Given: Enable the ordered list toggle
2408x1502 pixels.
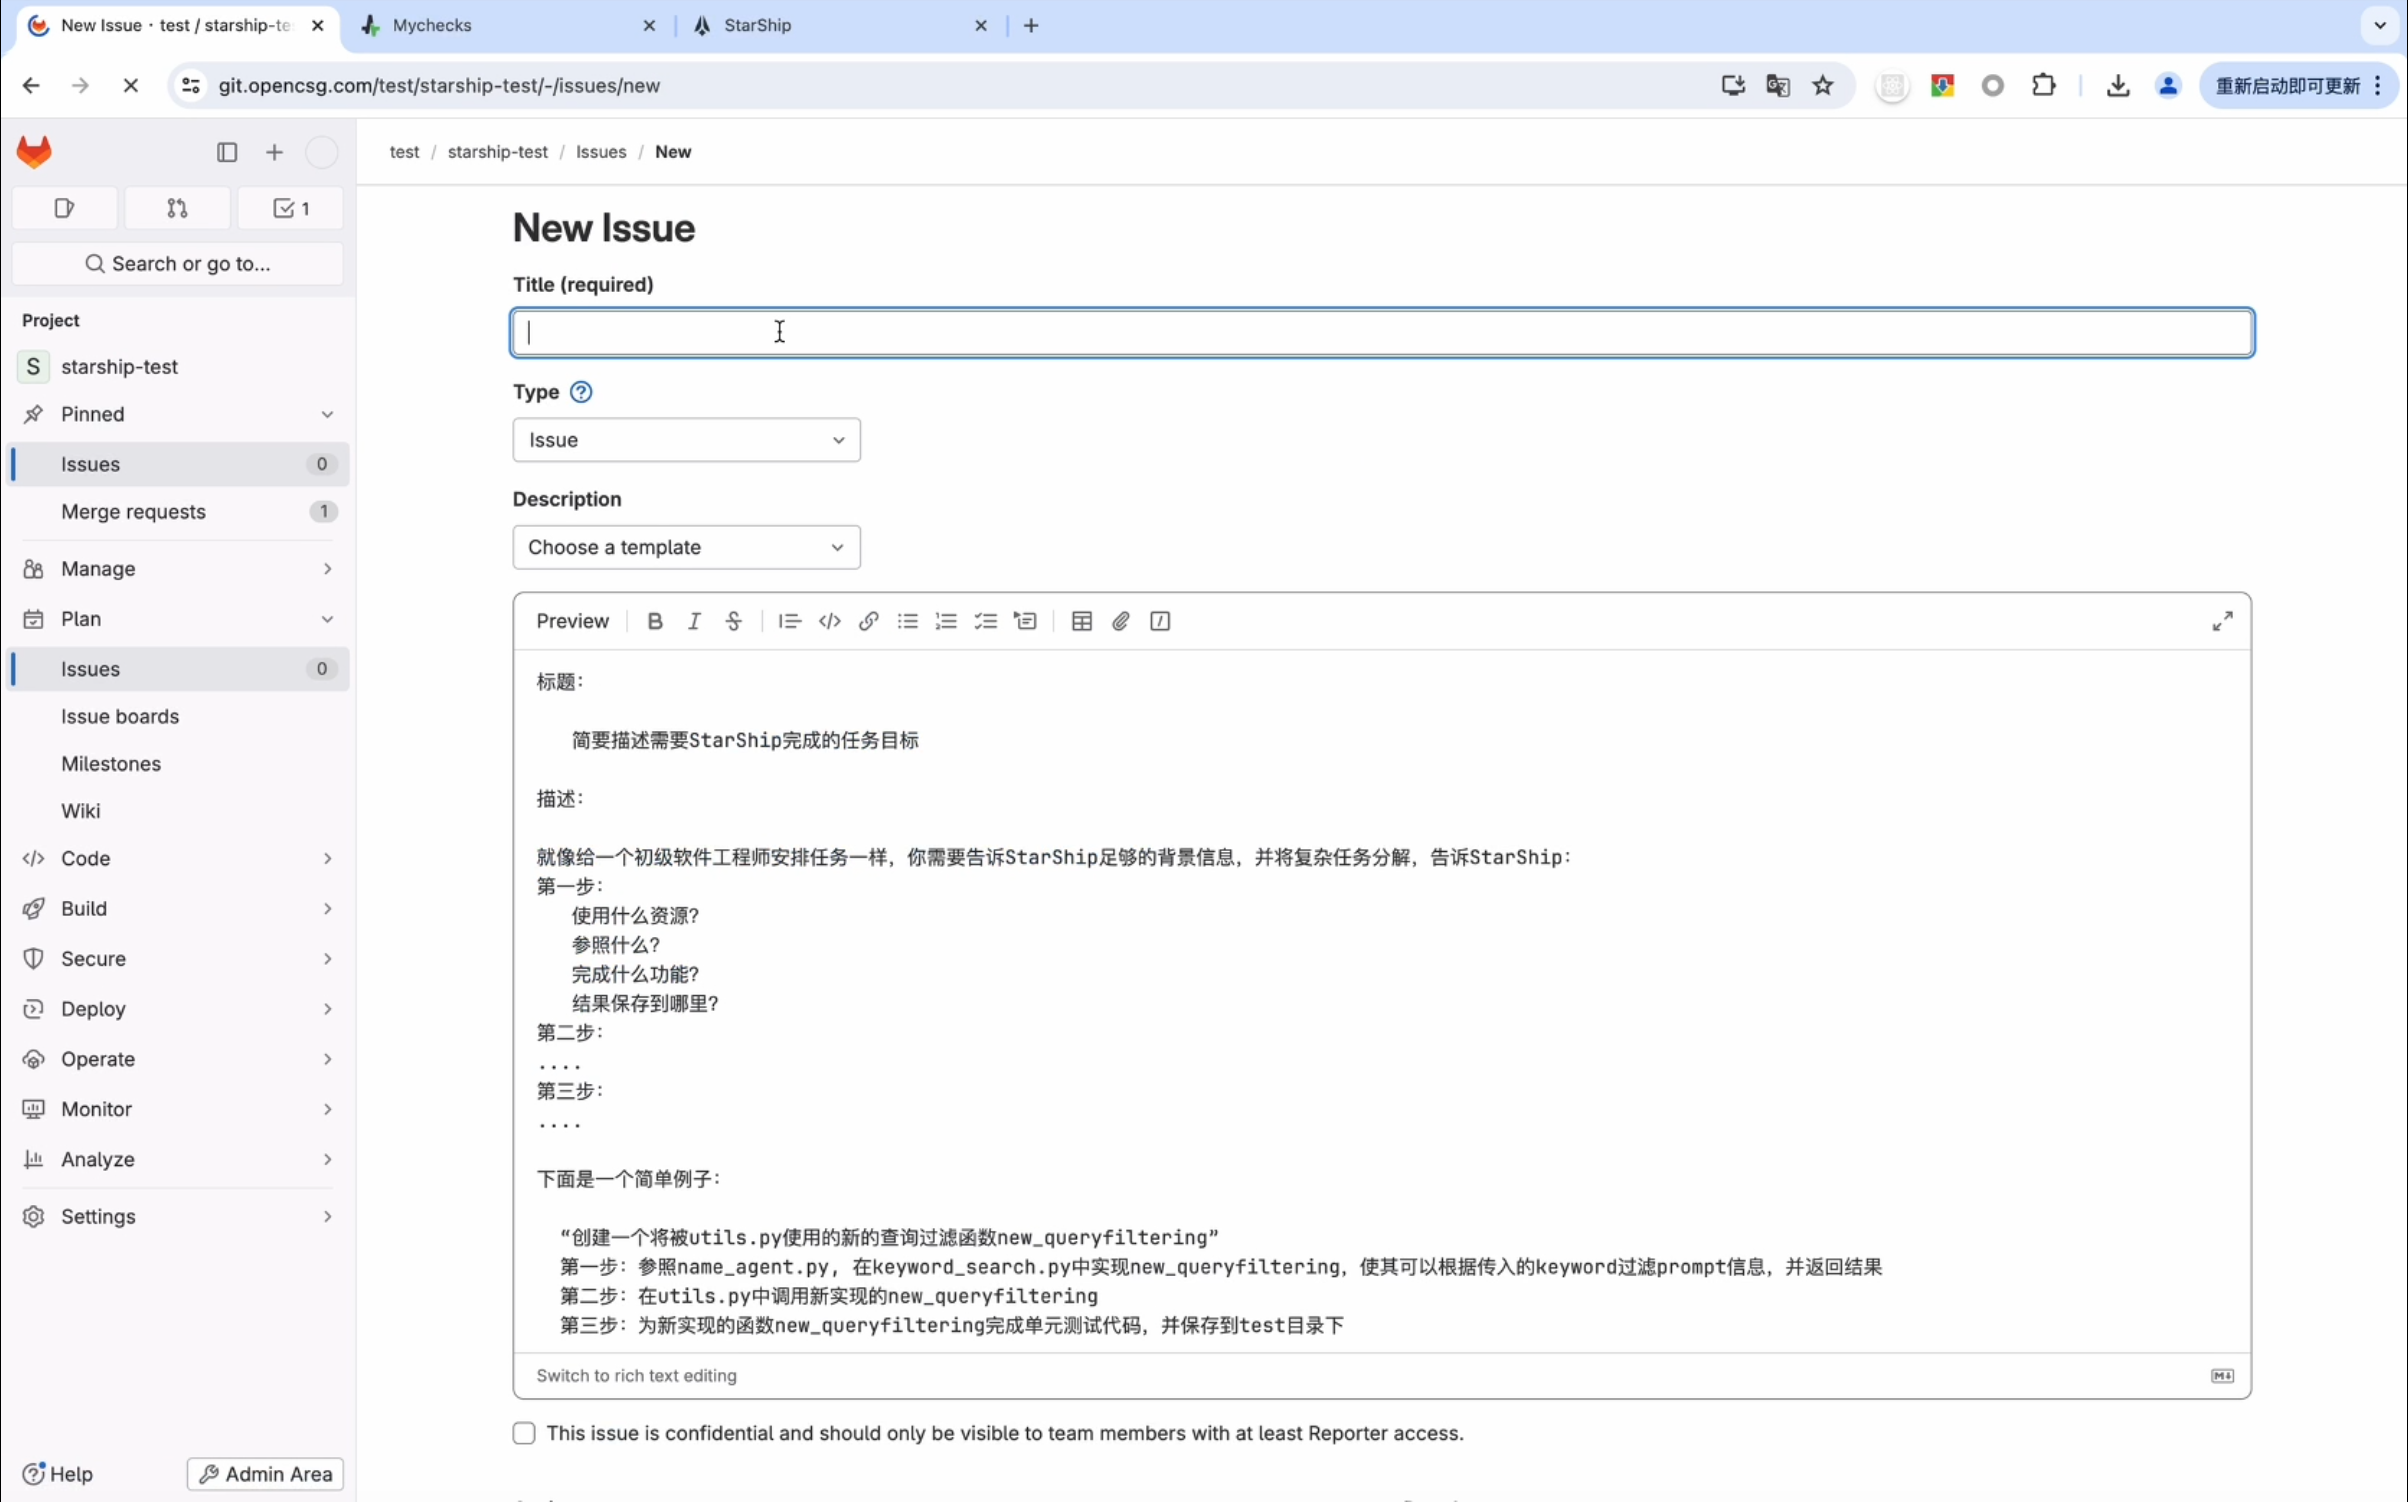Looking at the screenshot, I should pyautogui.click(x=946, y=621).
